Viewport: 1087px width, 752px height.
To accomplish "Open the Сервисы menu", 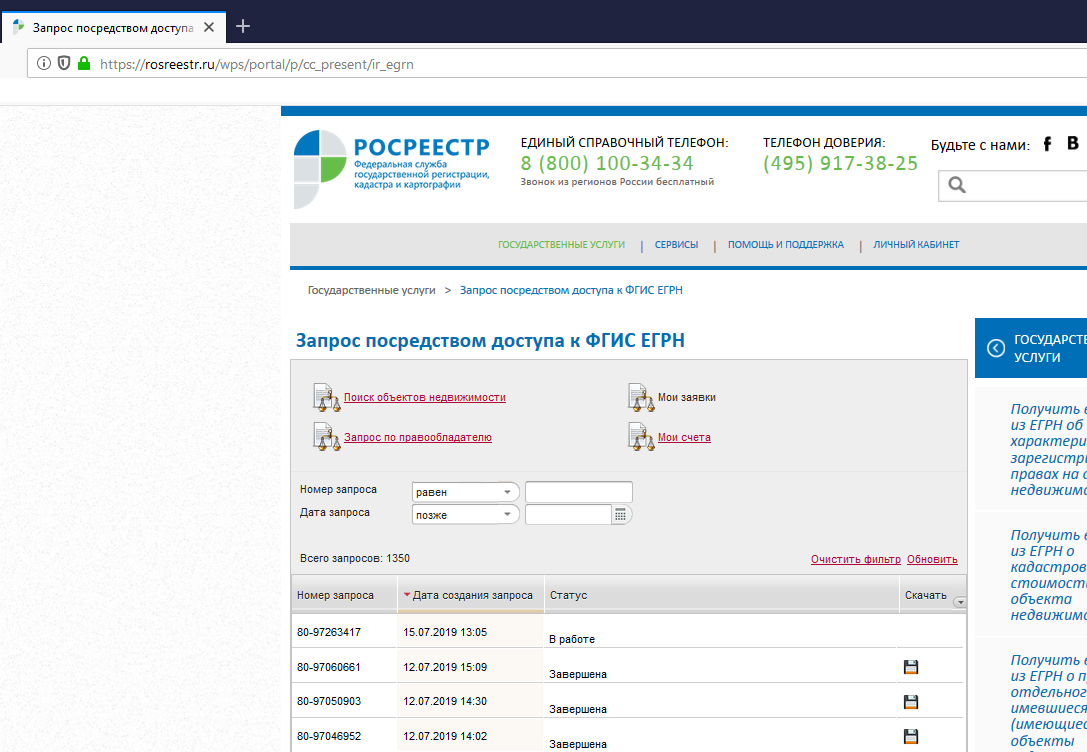I will 676,245.
